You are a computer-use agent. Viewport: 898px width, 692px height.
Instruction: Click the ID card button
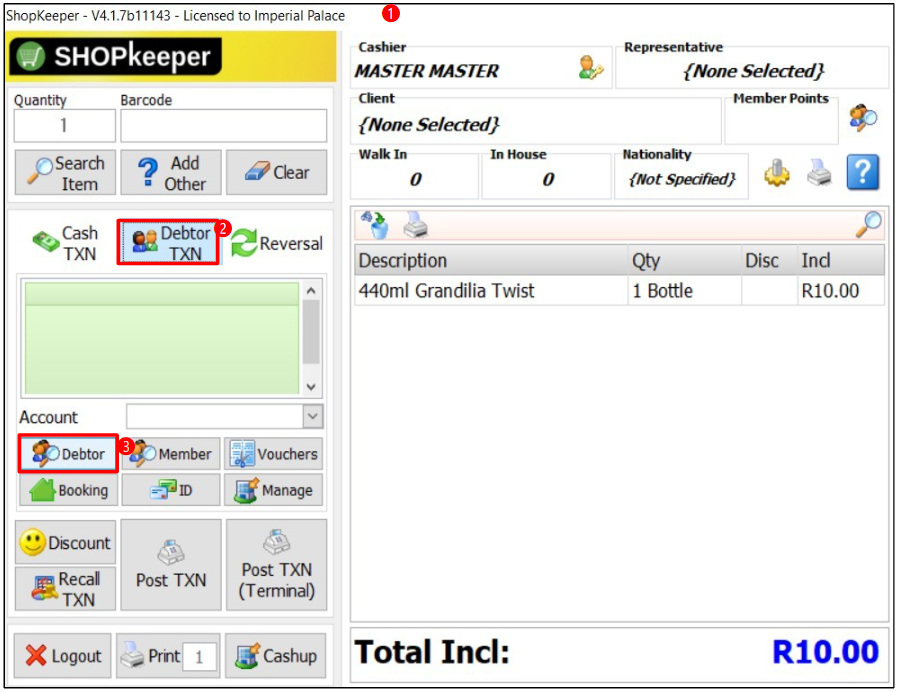(171, 490)
